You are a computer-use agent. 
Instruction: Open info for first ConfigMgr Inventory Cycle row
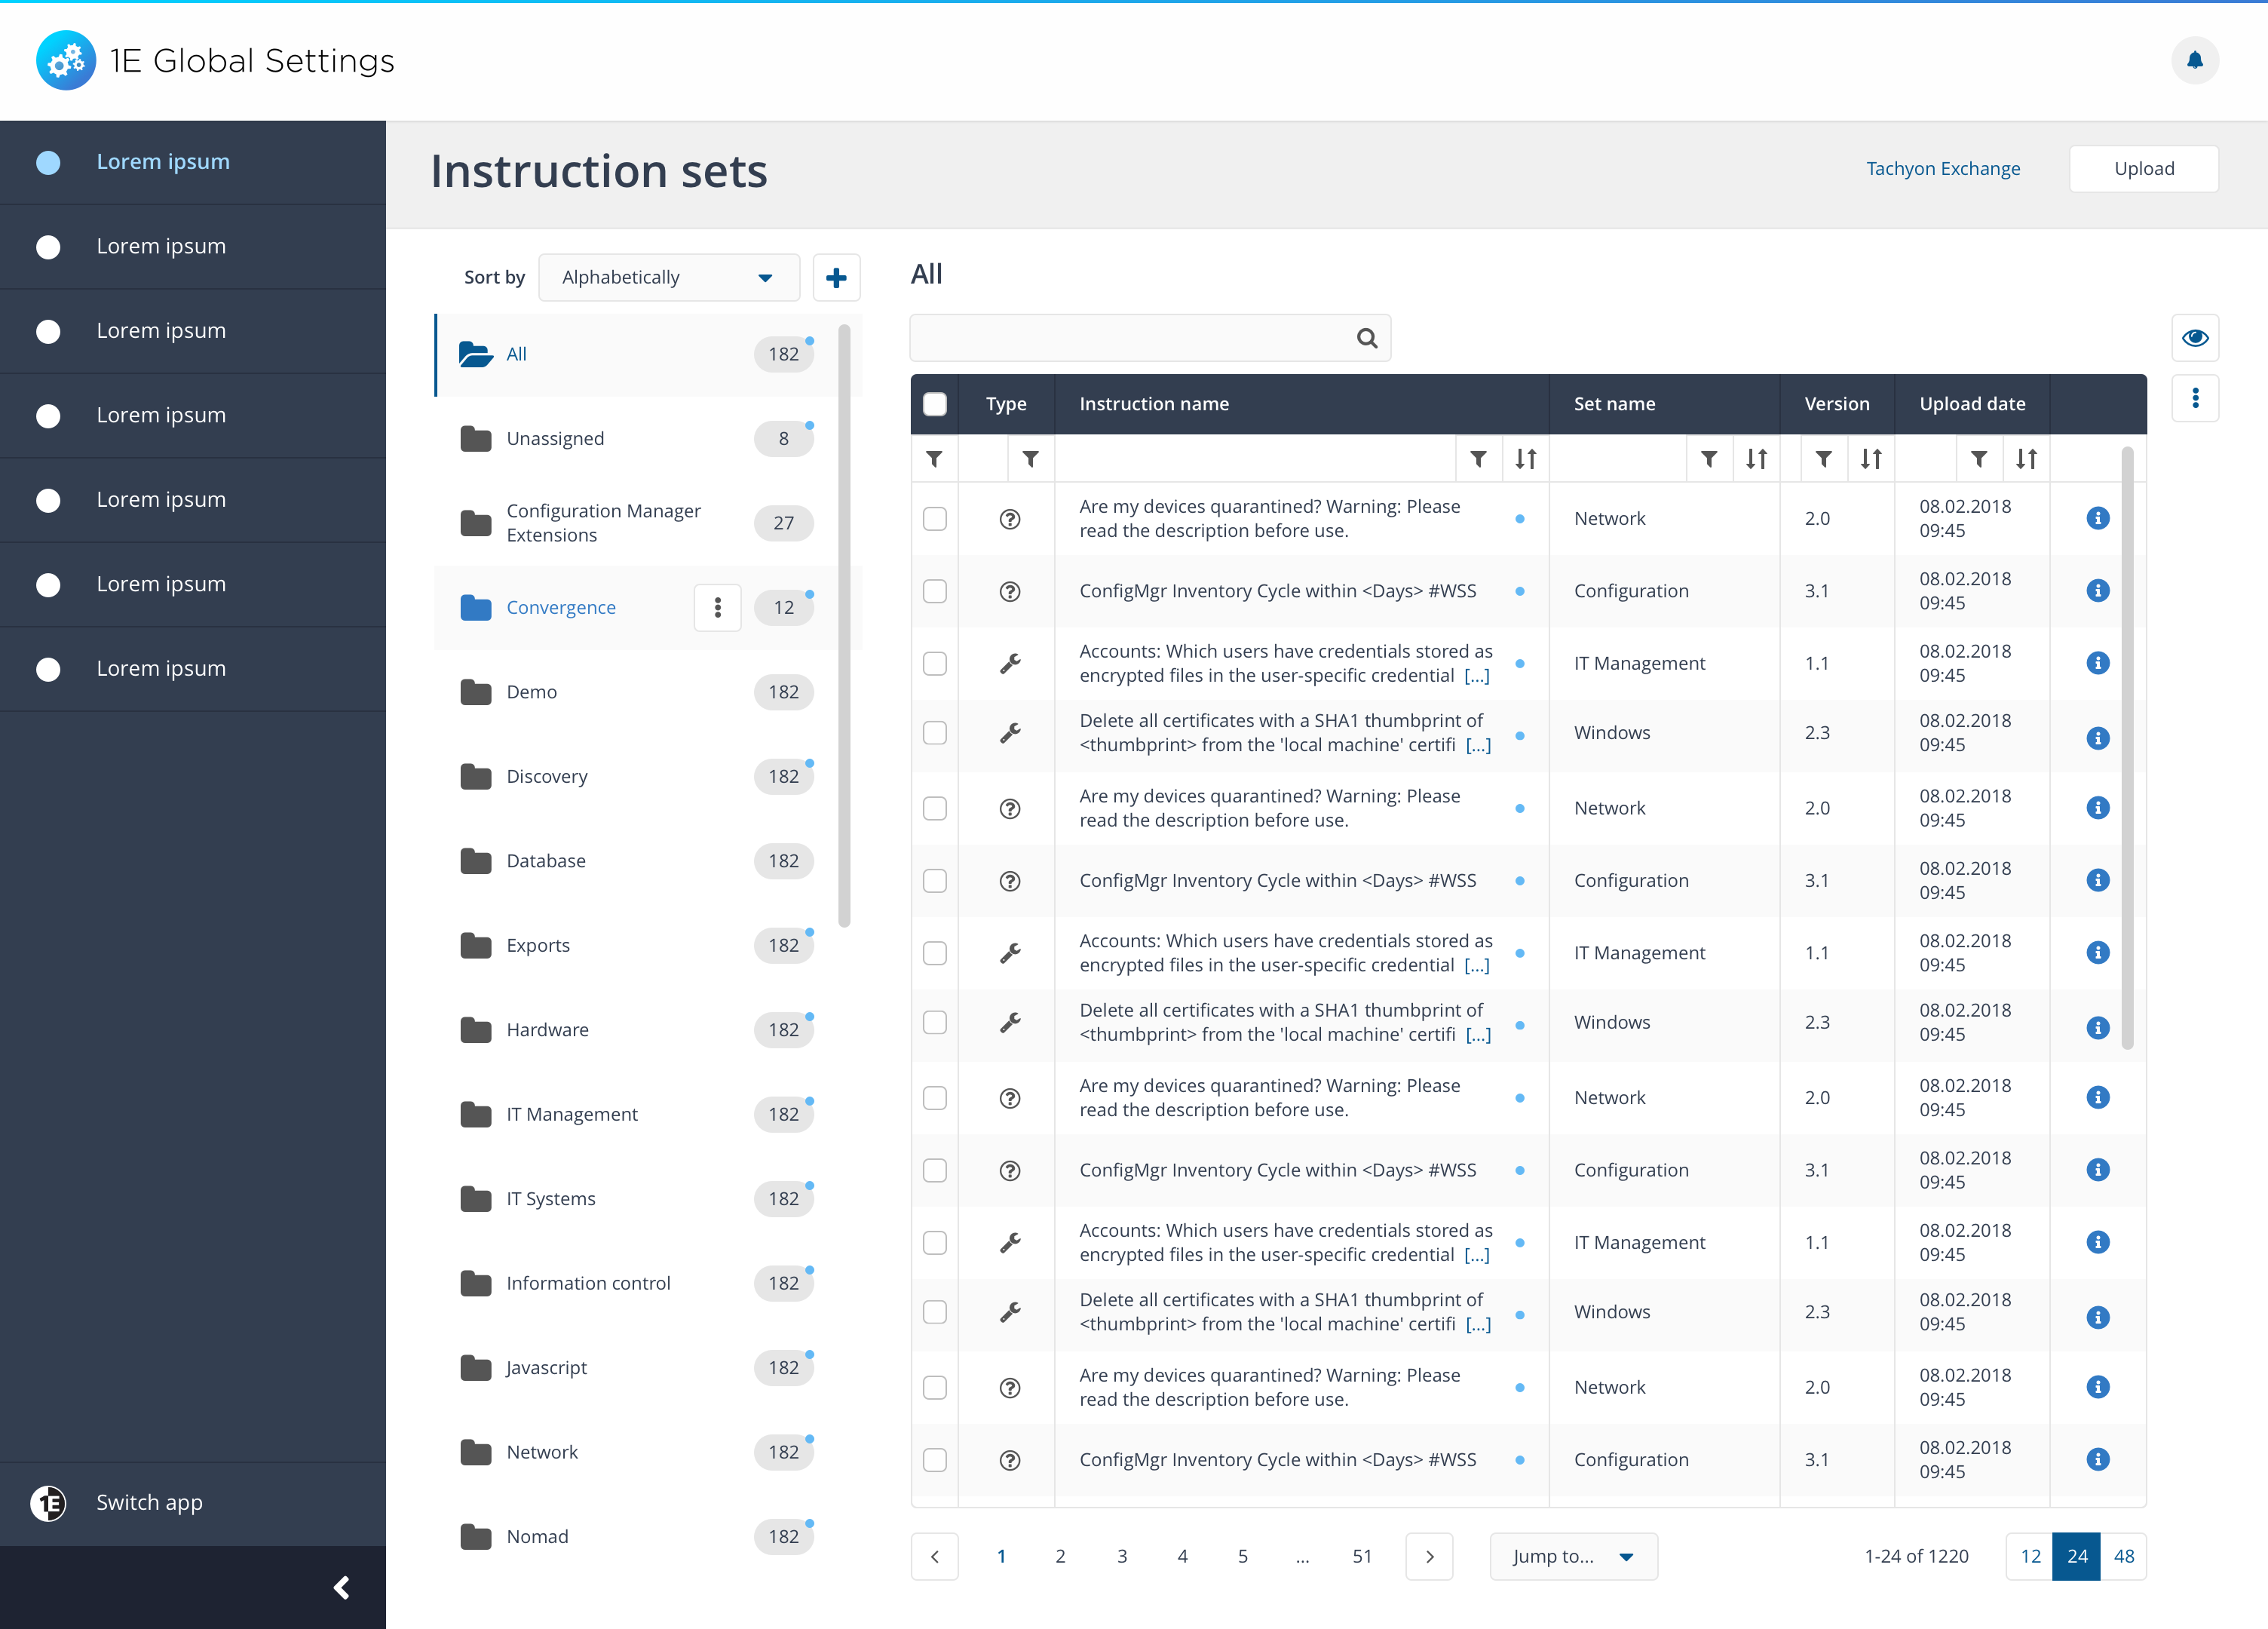2098,591
